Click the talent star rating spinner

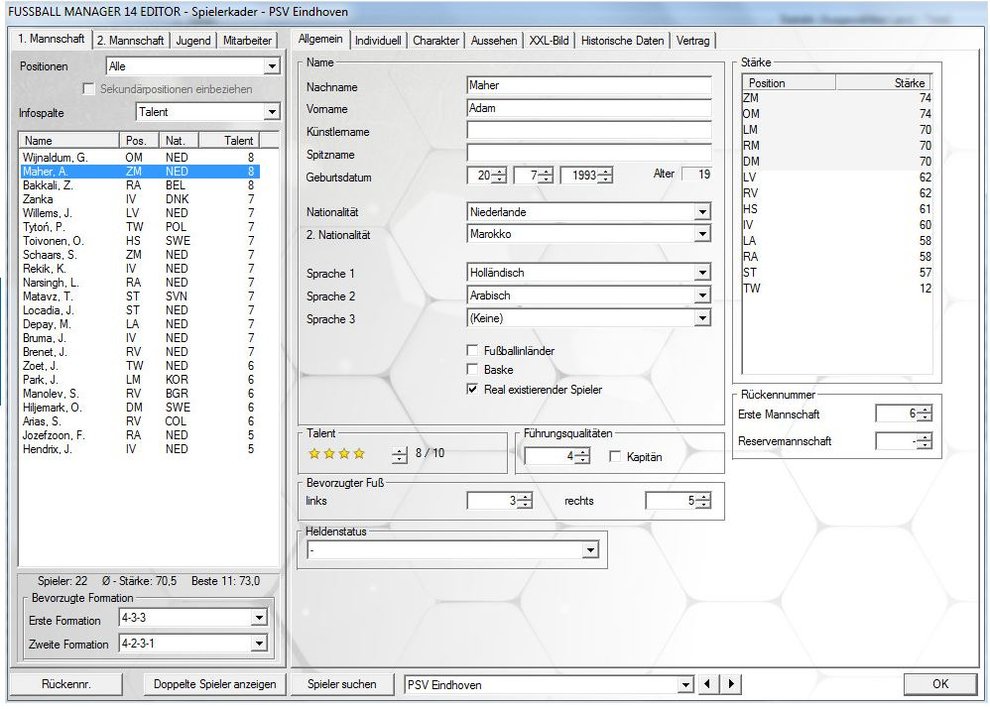(x=400, y=454)
